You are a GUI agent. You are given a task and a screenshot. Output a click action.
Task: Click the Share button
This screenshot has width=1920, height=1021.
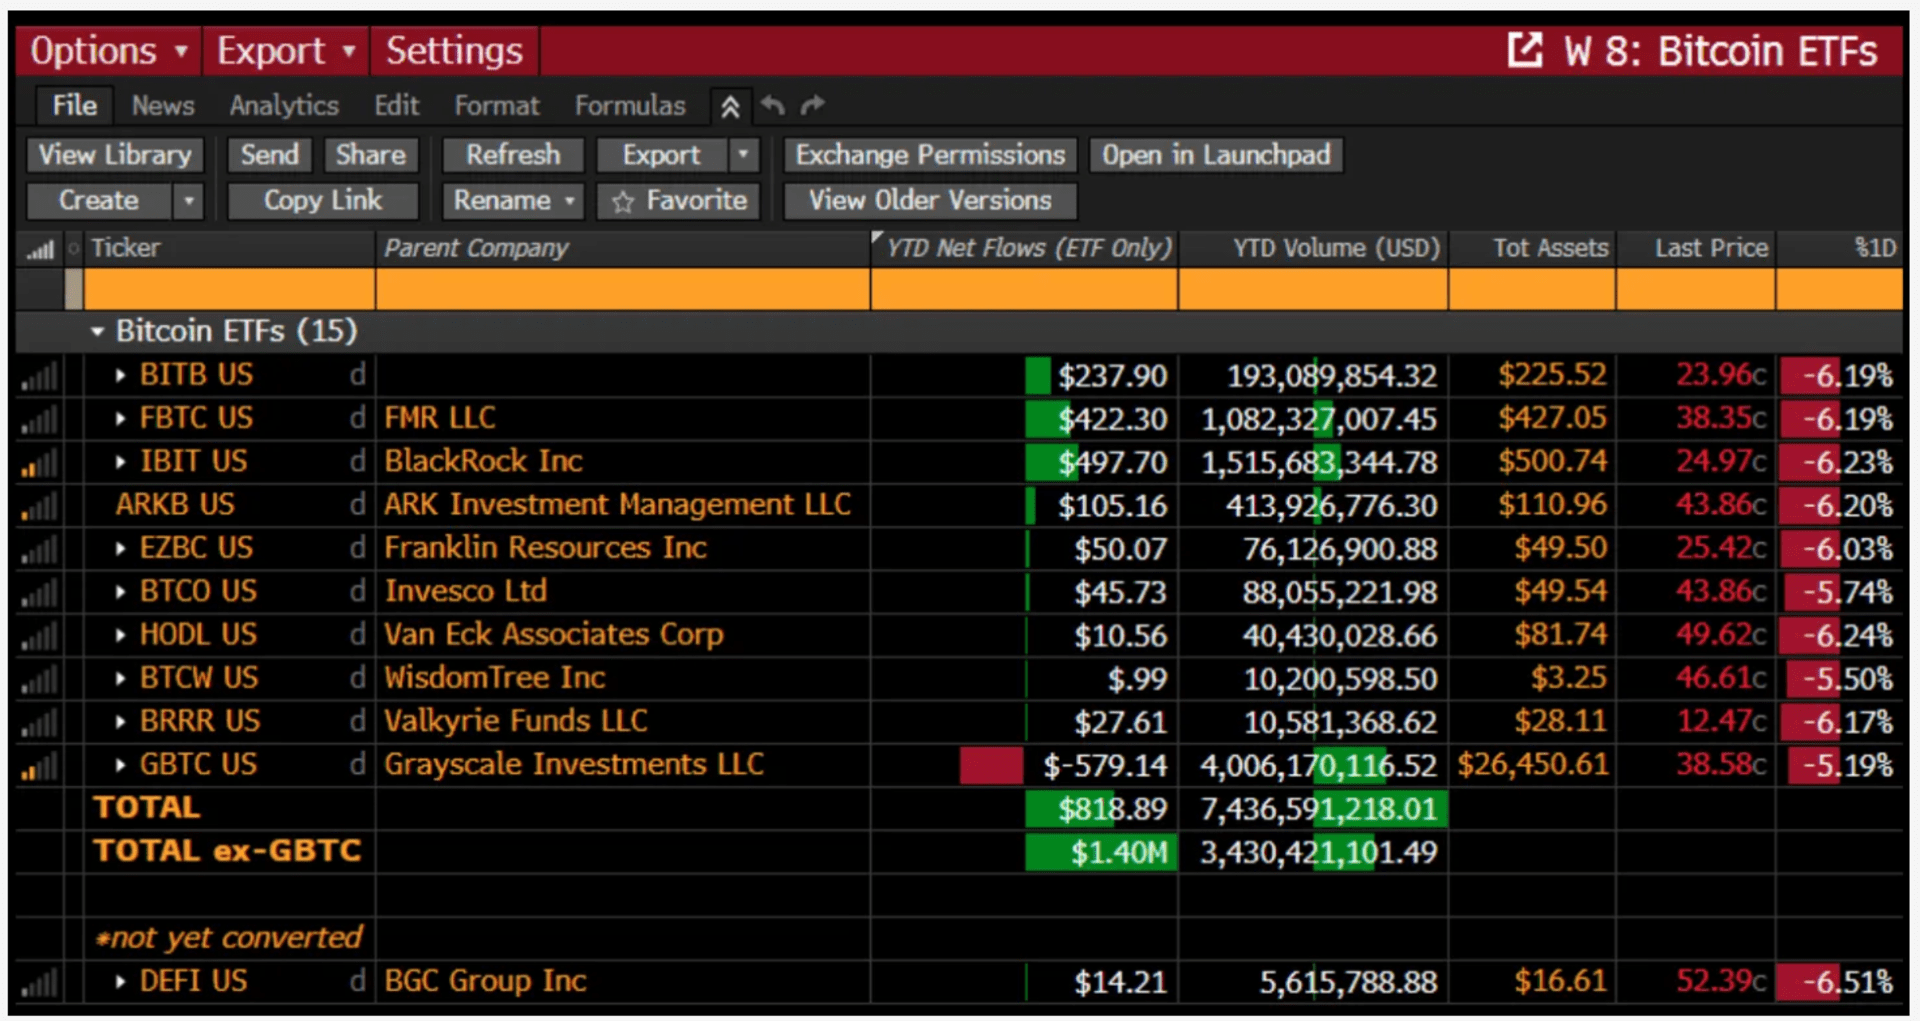(x=371, y=155)
